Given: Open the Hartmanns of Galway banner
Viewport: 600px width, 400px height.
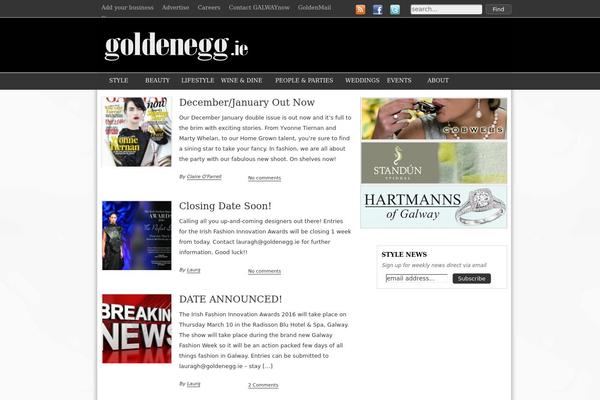Looking at the screenshot, I should pyautogui.click(x=434, y=207).
